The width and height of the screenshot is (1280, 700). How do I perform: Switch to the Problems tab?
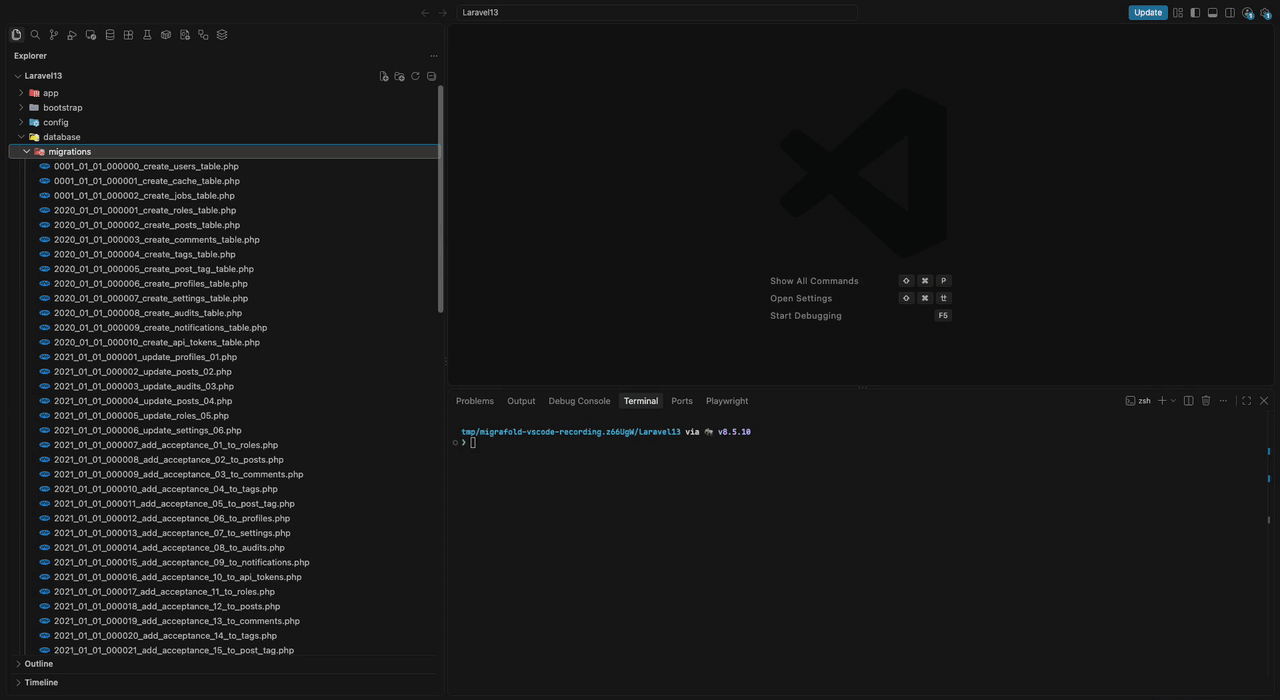(475, 401)
